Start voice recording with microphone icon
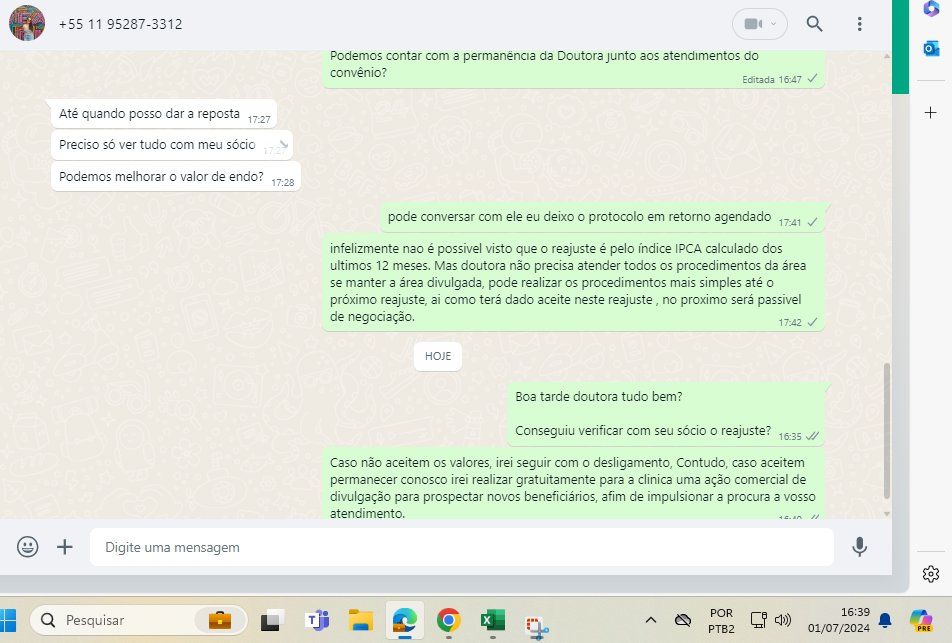The width and height of the screenshot is (952, 643). click(x=858, y=547)
